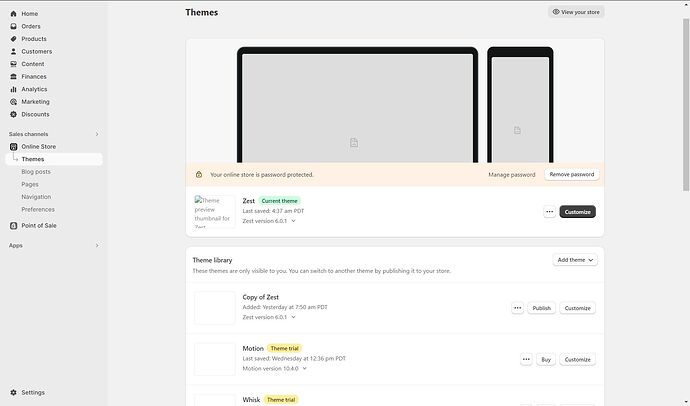The image size is (690, 406).
Task: Click the Marketing label in sidebar
Action: tap(36, 102)
